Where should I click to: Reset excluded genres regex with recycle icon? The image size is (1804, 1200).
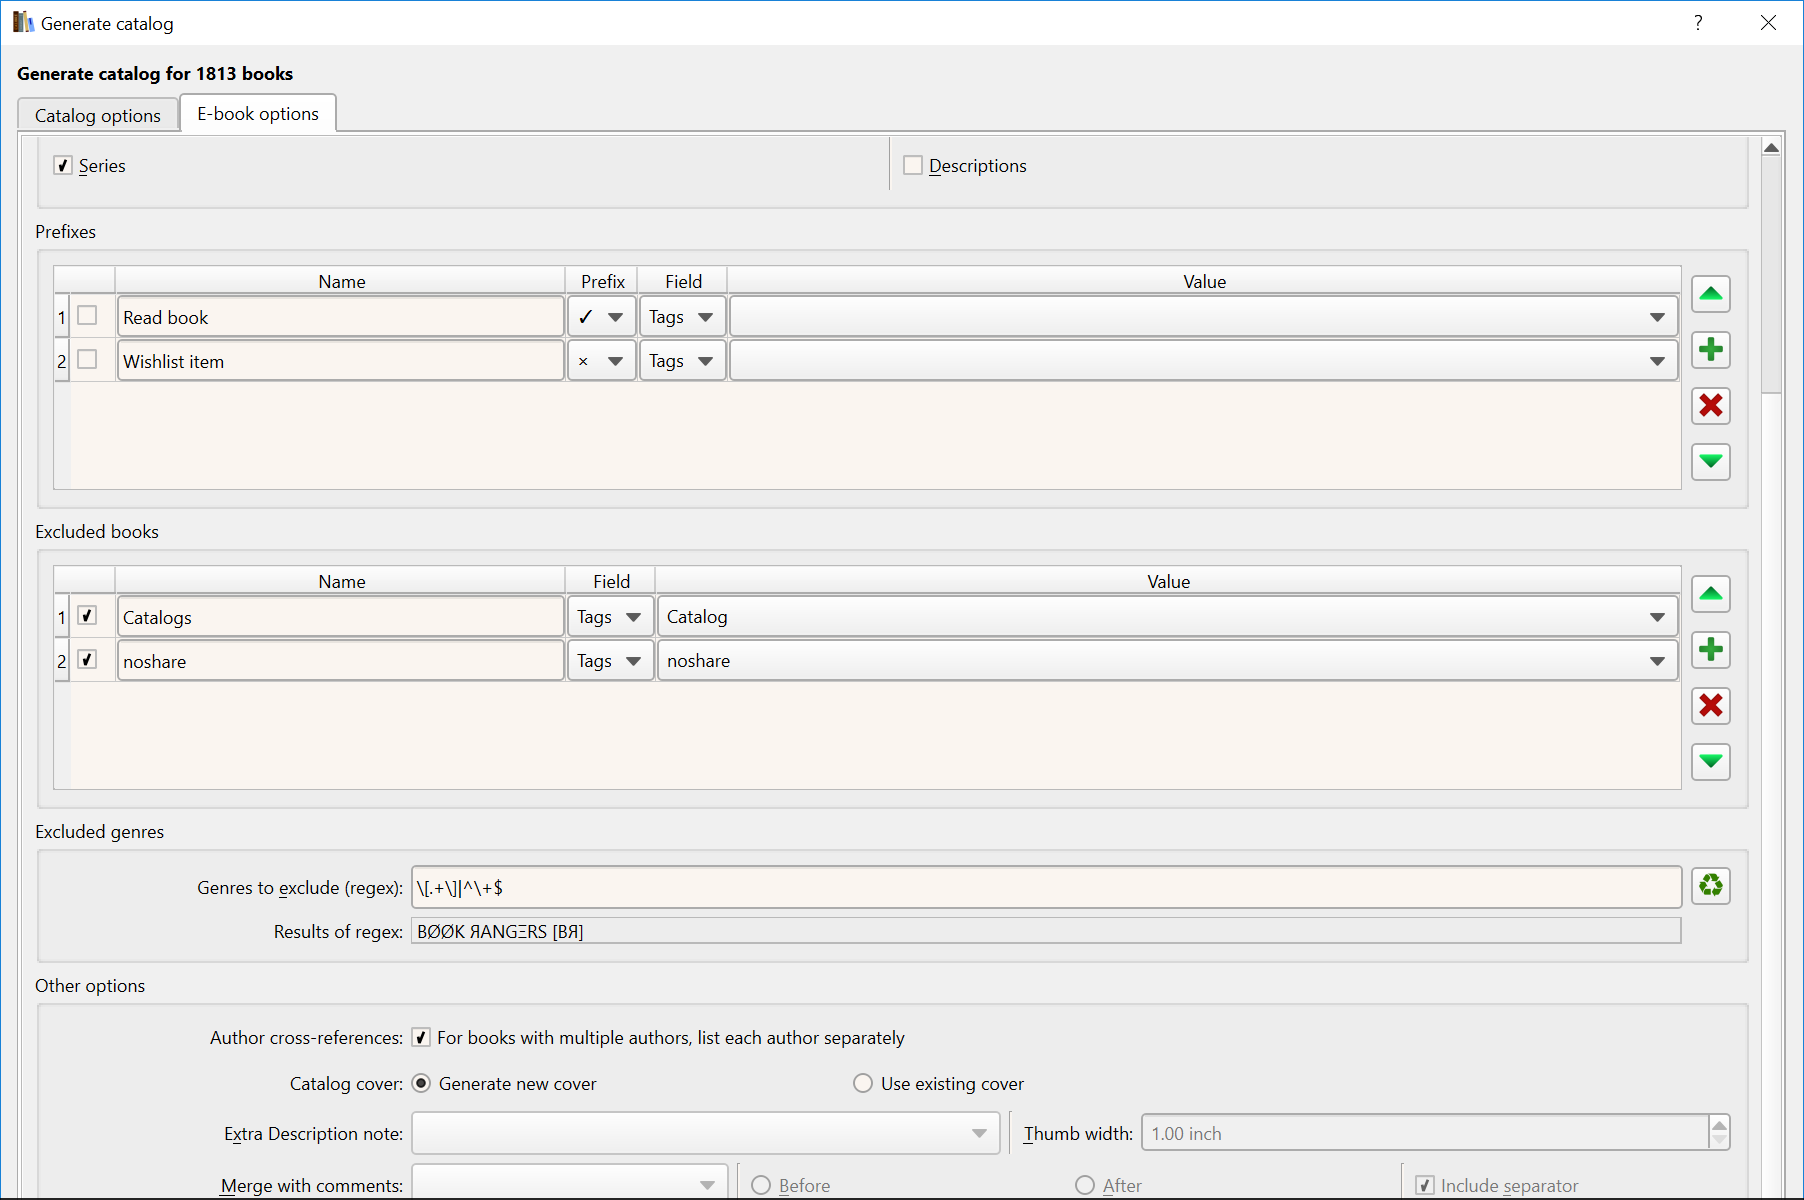(x=1711, y=886)
